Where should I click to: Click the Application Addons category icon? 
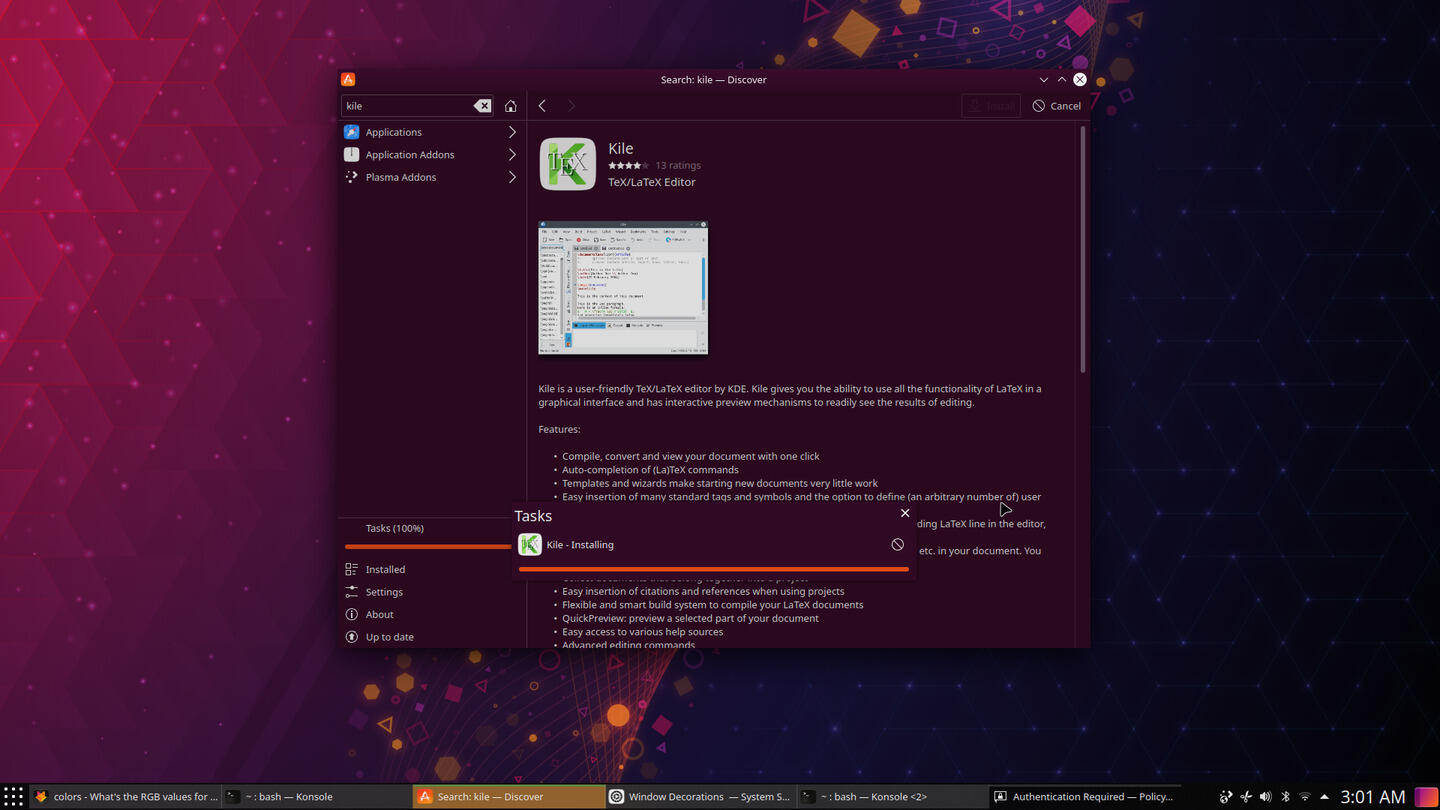click(x=351, y=155)
